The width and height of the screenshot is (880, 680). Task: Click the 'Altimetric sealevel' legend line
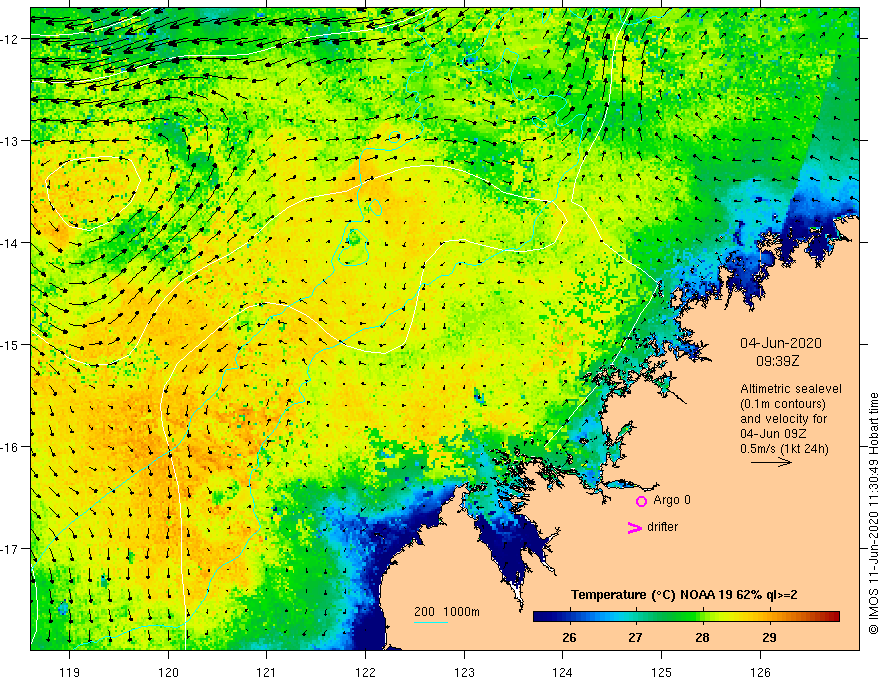[791, 389]
